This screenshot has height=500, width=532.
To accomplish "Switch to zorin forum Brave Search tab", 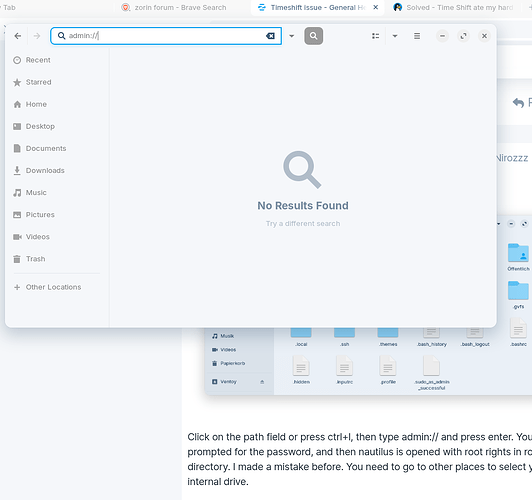I will (180, 7).
